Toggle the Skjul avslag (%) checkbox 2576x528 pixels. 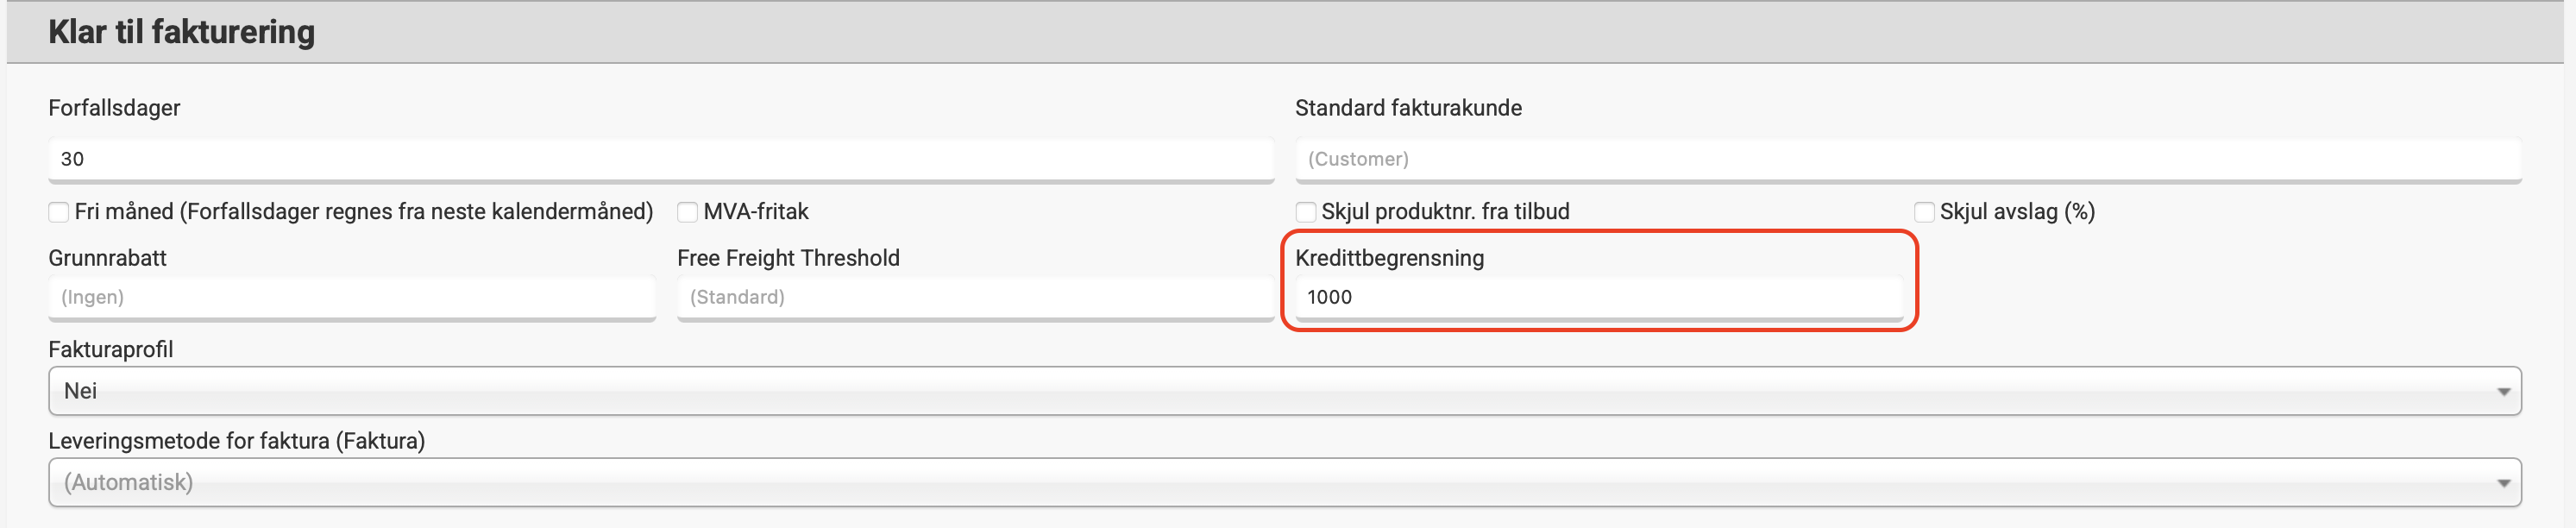(x=1923, y=212)
